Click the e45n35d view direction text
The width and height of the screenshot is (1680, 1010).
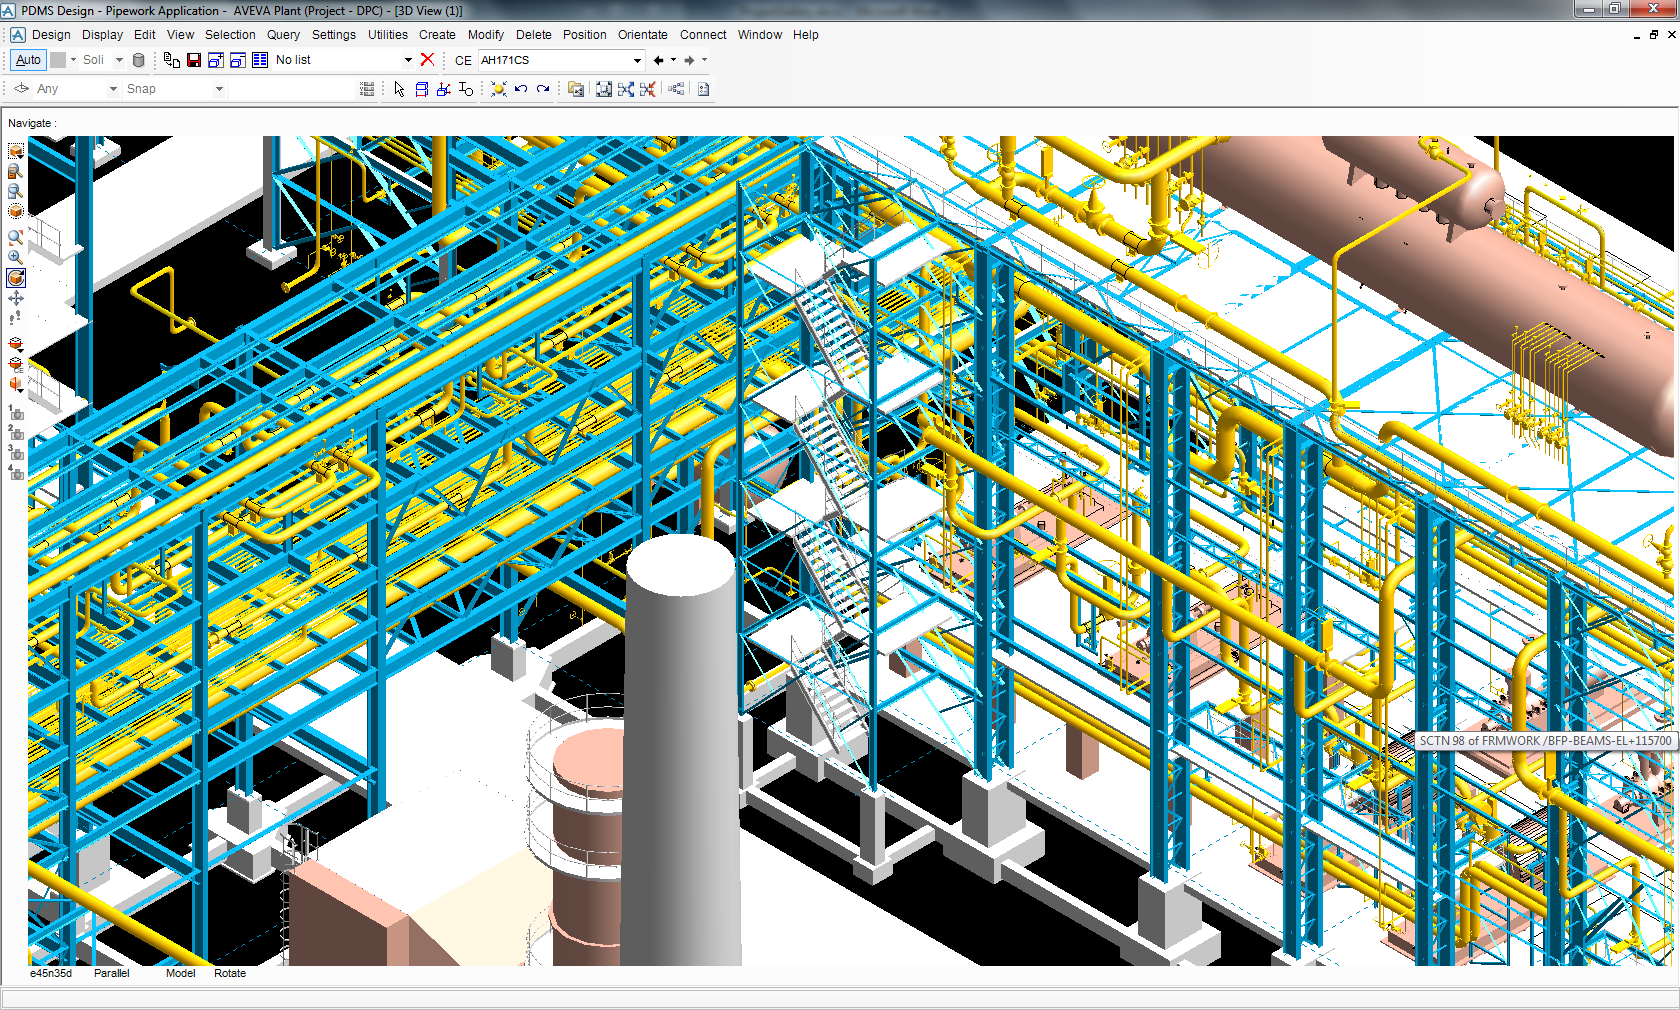pyautogui.click(x=51, y=973)
